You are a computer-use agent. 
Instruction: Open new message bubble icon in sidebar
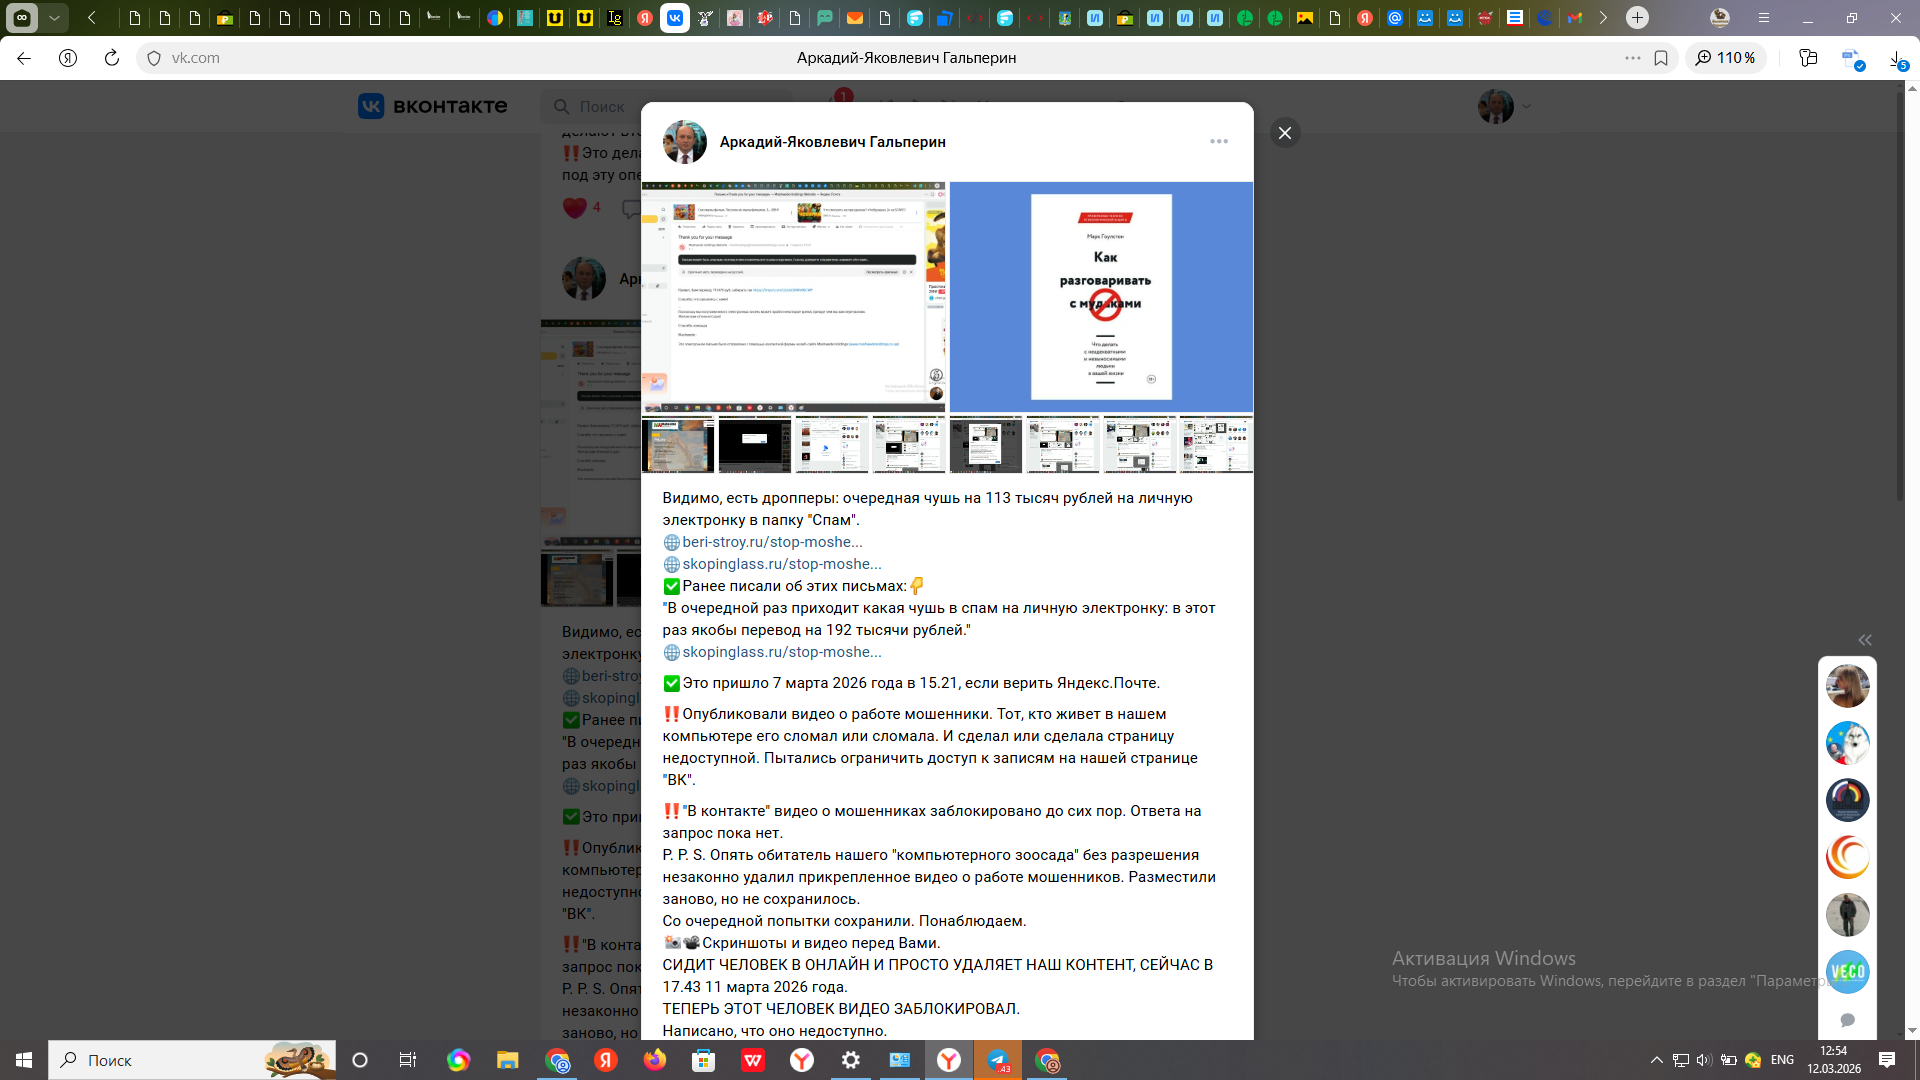tap(1847, 1020)
